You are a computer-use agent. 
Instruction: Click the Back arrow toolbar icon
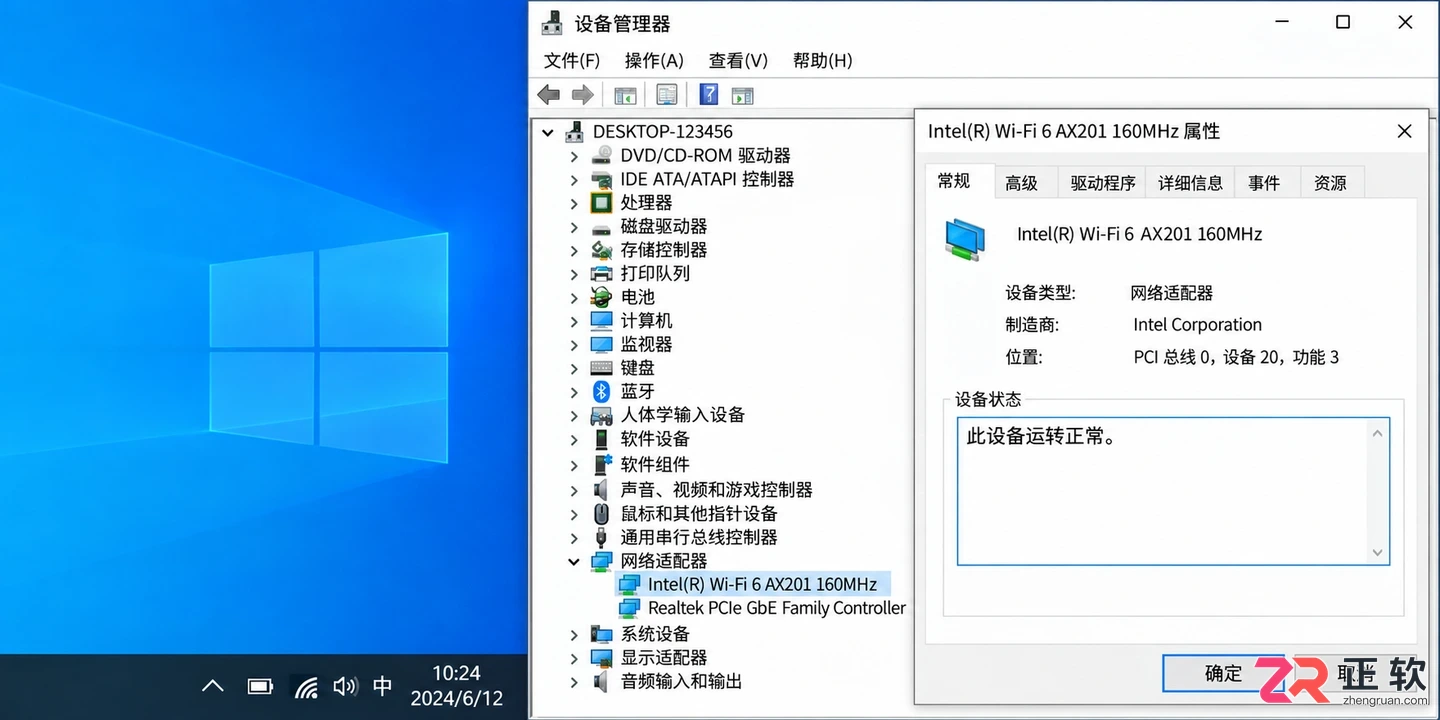tap(548, 95)
